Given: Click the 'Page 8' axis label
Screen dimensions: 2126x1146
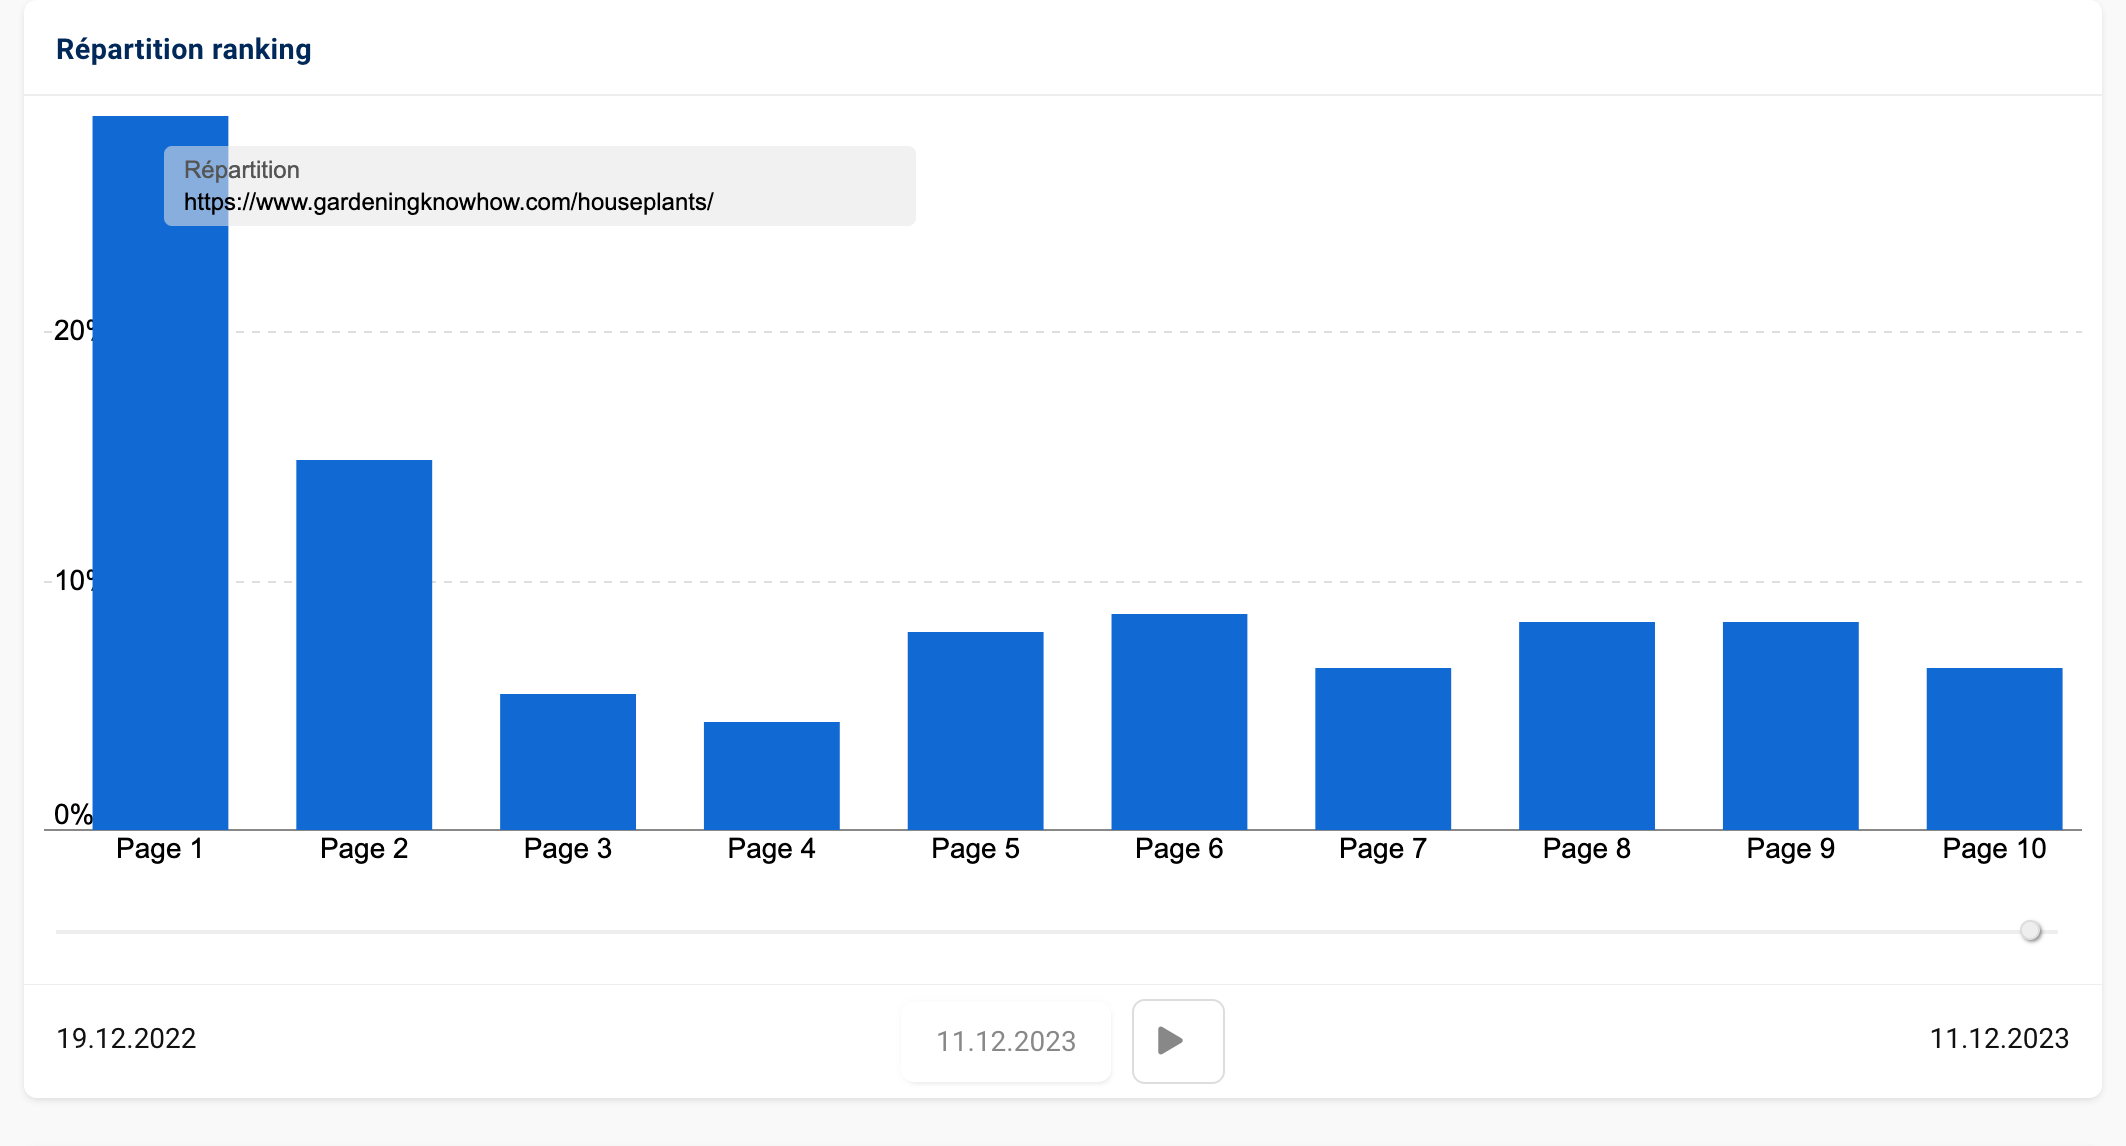Looking at the screenshot, I should point(1587,849).
